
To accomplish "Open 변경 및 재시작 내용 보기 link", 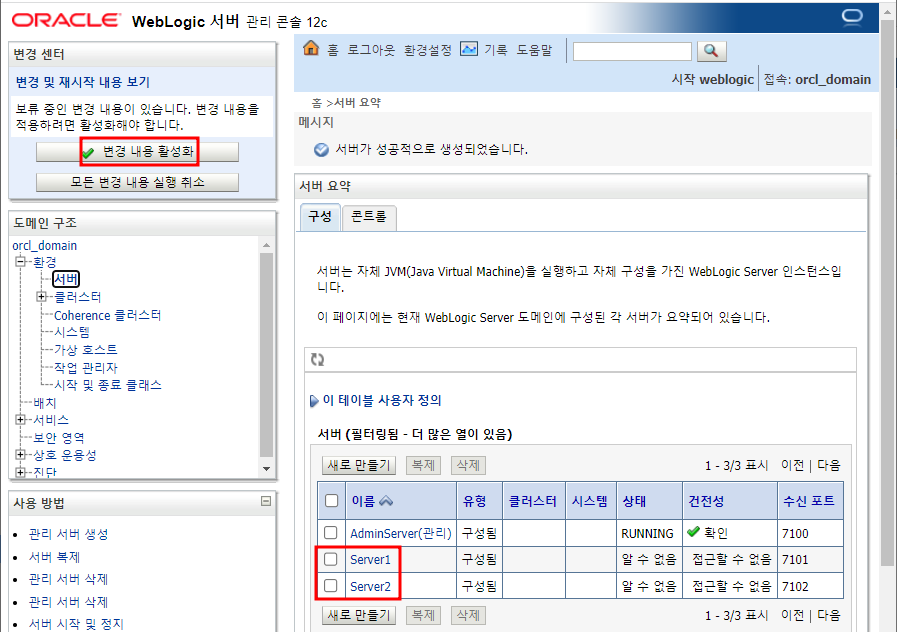I will [83, 82].
